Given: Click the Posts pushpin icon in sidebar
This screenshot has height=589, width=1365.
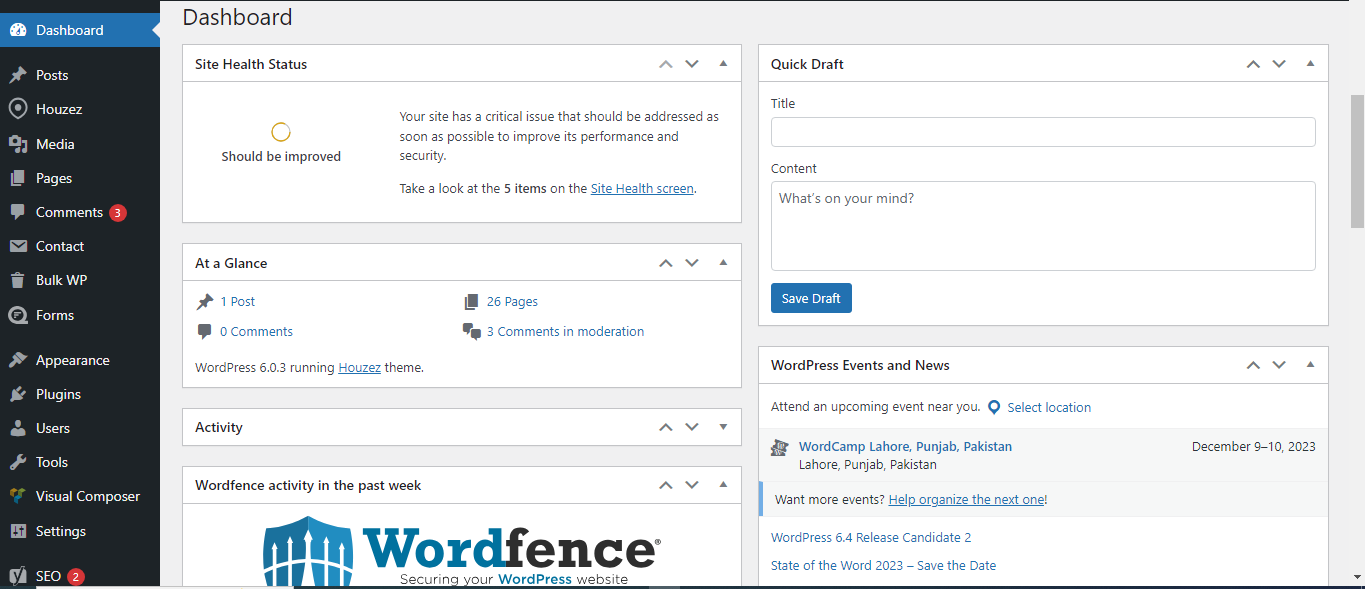Looking at the screenshot, I should click(17, 75).
